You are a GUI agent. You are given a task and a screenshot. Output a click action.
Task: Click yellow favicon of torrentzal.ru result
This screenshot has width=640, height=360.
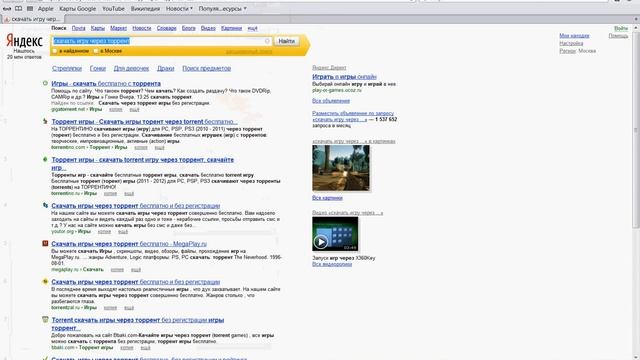pyautogui.click(x=45, y=282)
